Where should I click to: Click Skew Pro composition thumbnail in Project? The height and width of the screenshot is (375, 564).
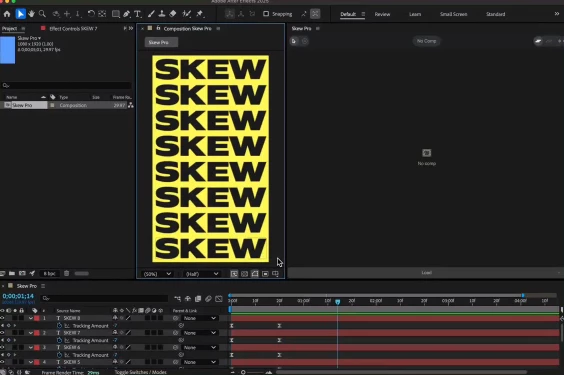[8, 50]
